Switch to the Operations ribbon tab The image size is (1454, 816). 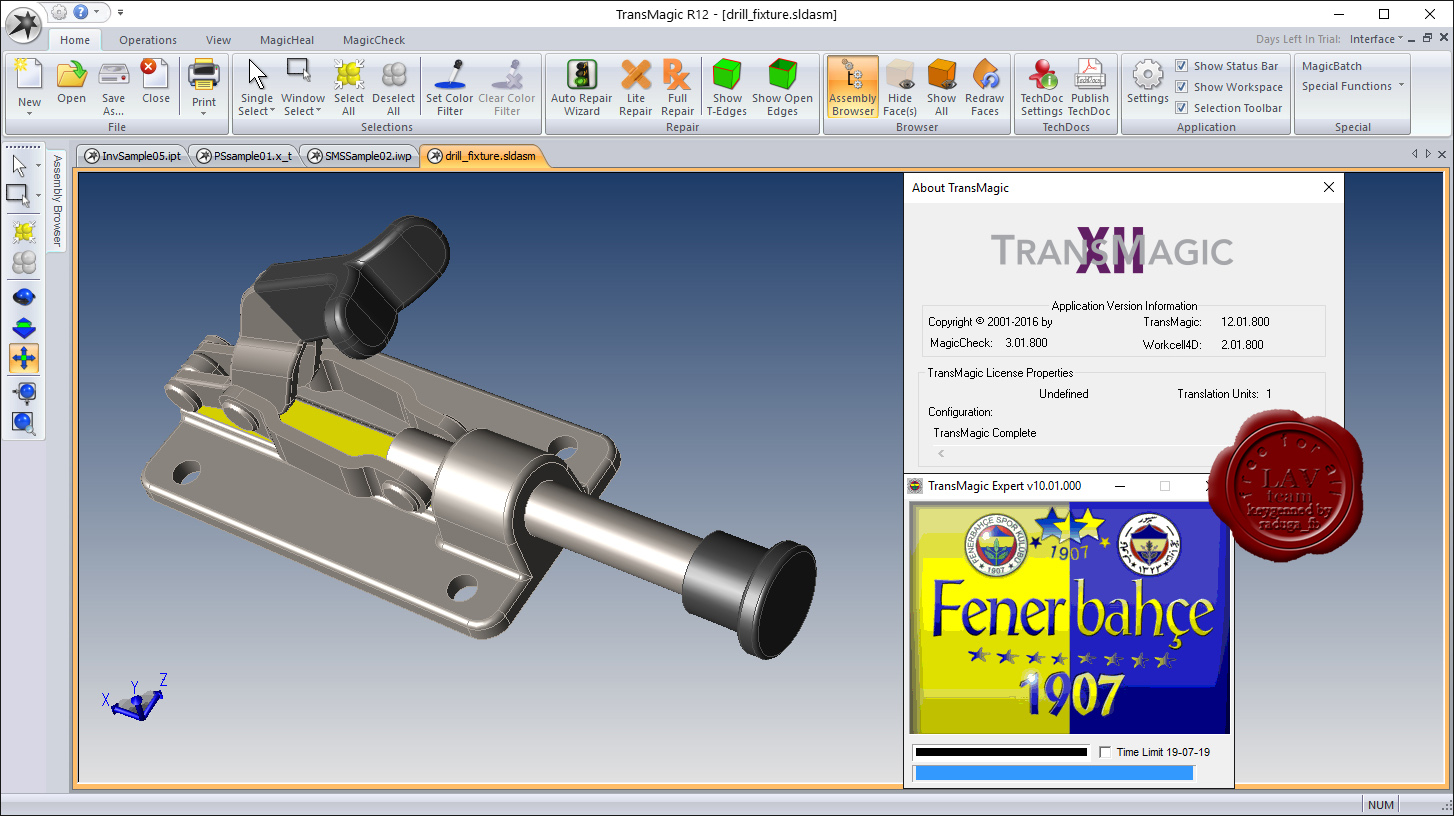pyautogui.click(x=148, y=40)
